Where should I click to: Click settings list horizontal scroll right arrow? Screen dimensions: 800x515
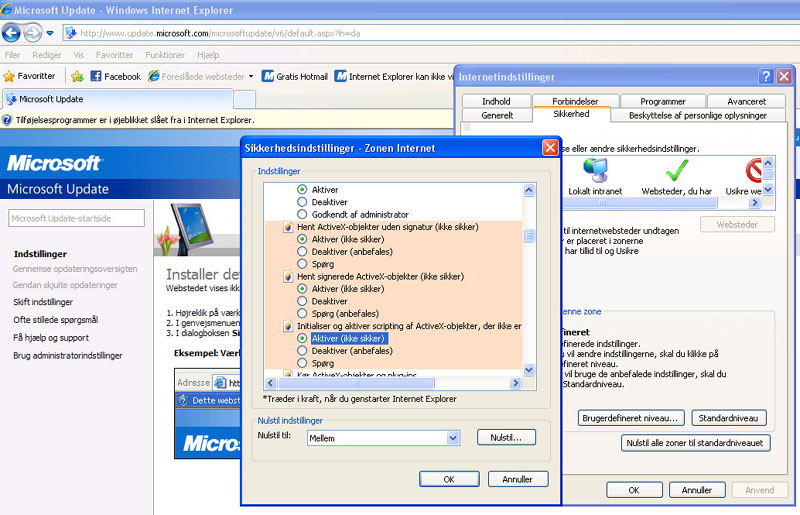tap(515, 383)
